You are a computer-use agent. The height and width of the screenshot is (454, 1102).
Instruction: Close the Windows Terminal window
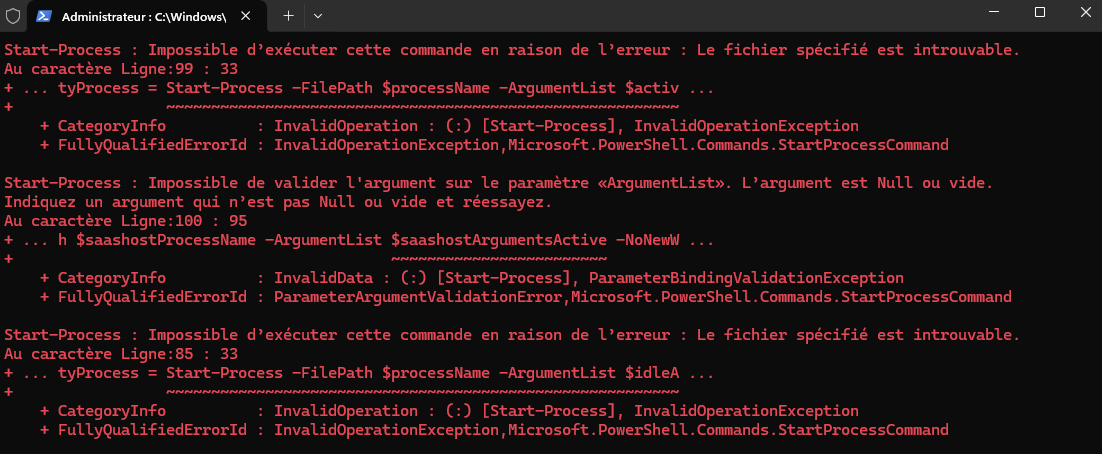(1084, 13)
